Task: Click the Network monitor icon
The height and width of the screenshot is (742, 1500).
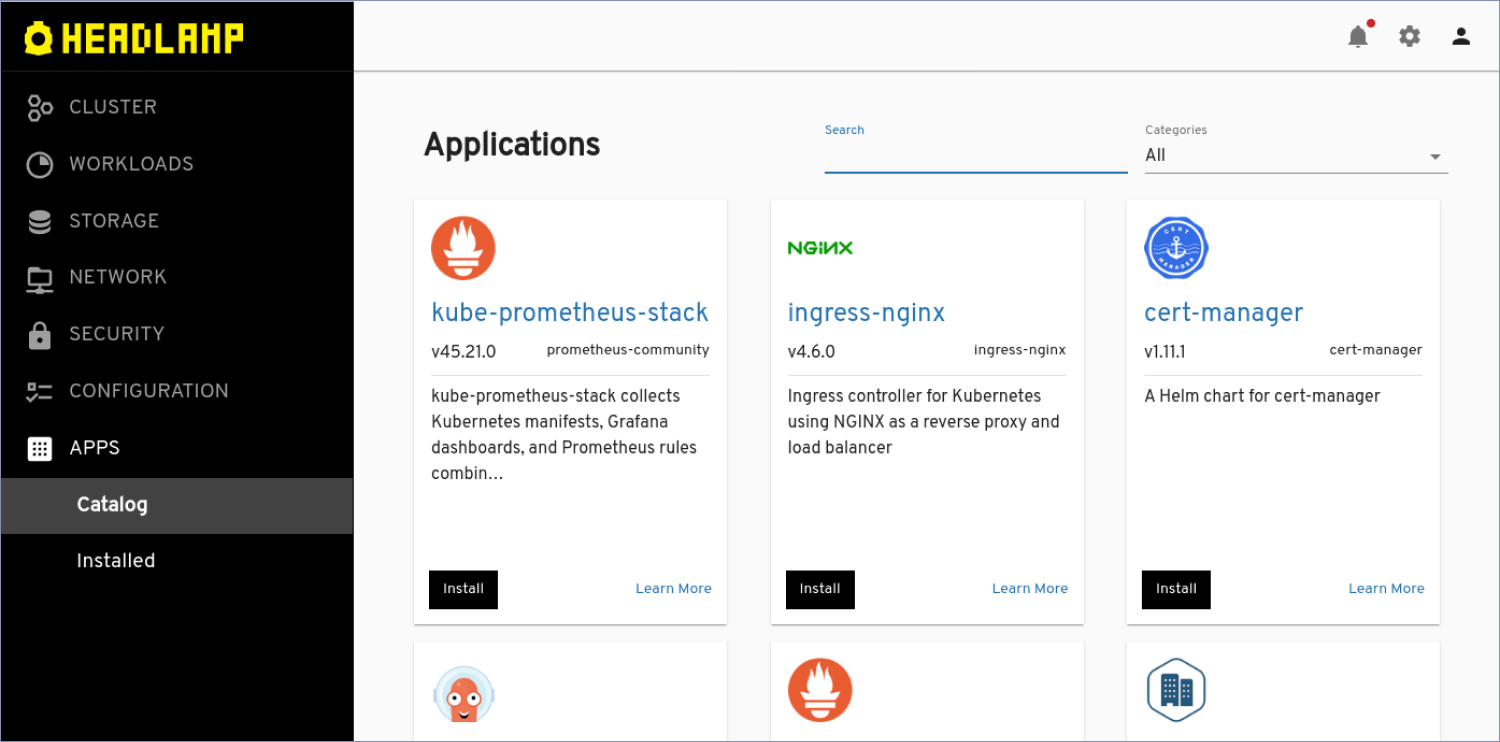Action: click(x=40, y=278)
